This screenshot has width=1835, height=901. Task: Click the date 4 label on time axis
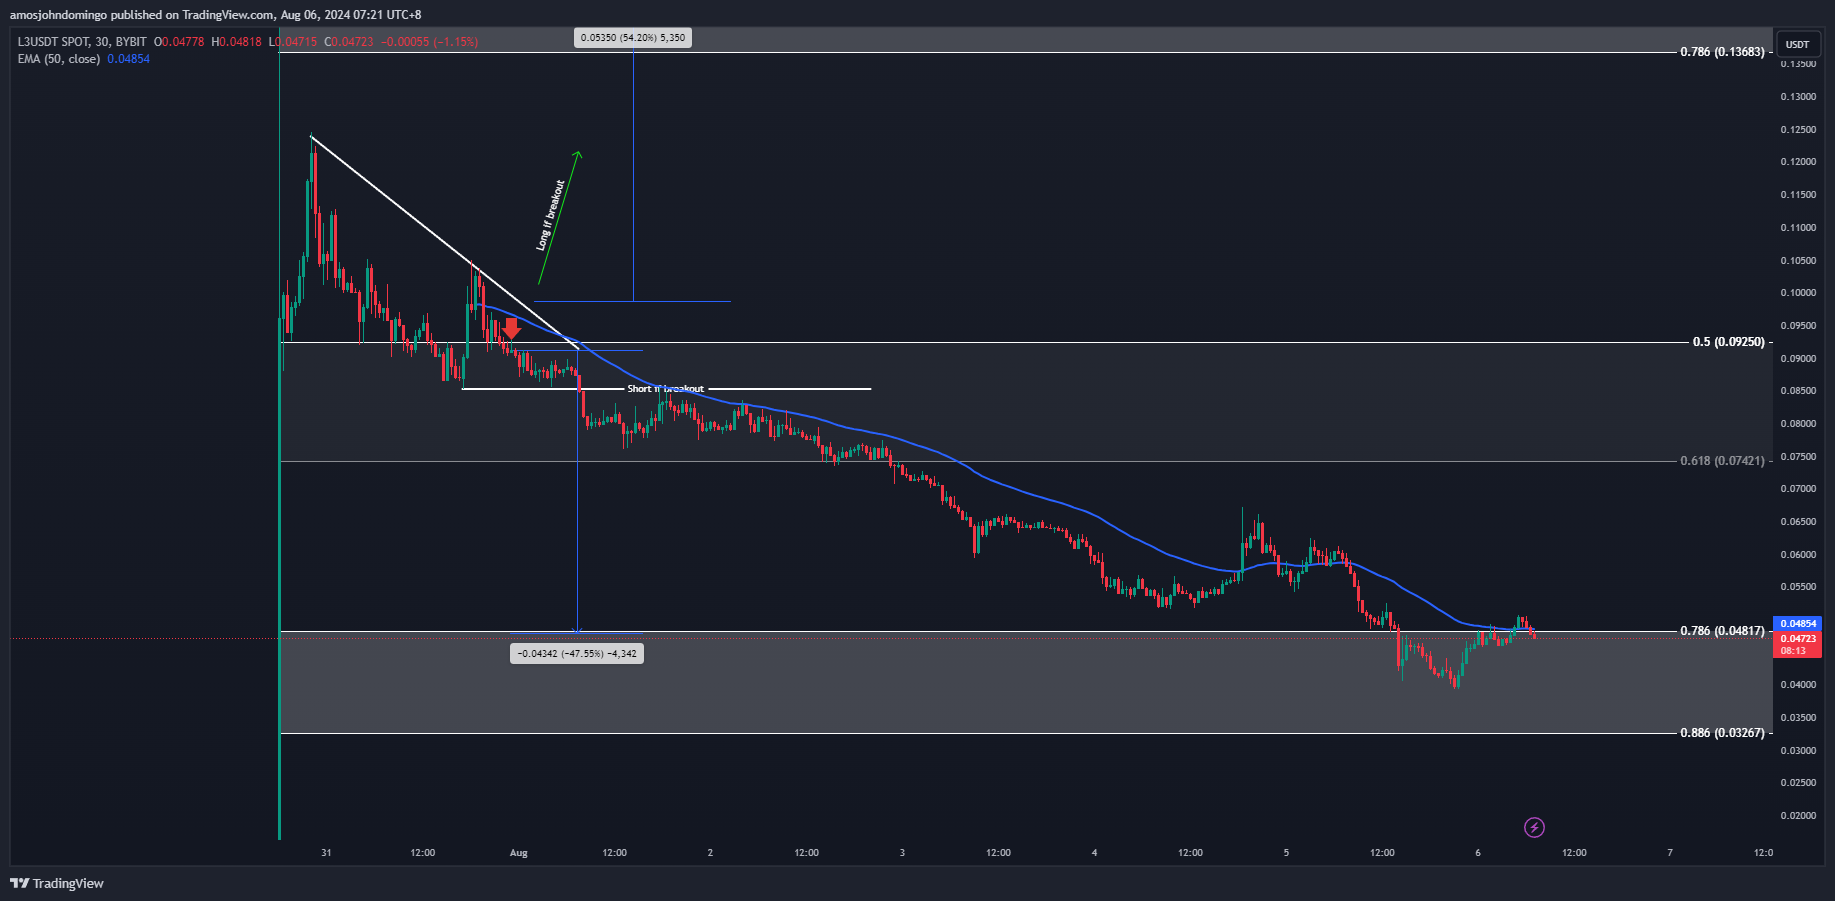tap(1094, 853)
